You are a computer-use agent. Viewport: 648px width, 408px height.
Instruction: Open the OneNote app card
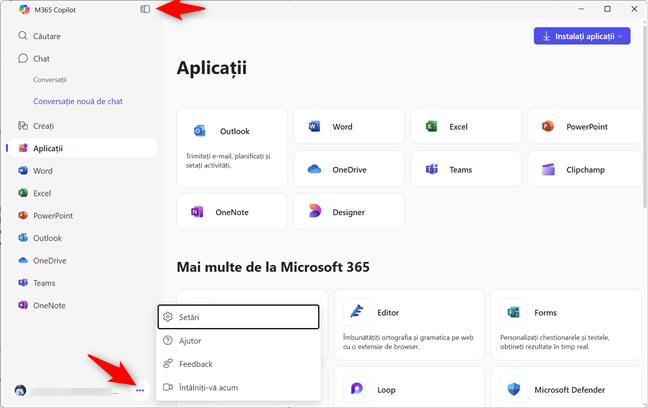click(x=232, y=212)
